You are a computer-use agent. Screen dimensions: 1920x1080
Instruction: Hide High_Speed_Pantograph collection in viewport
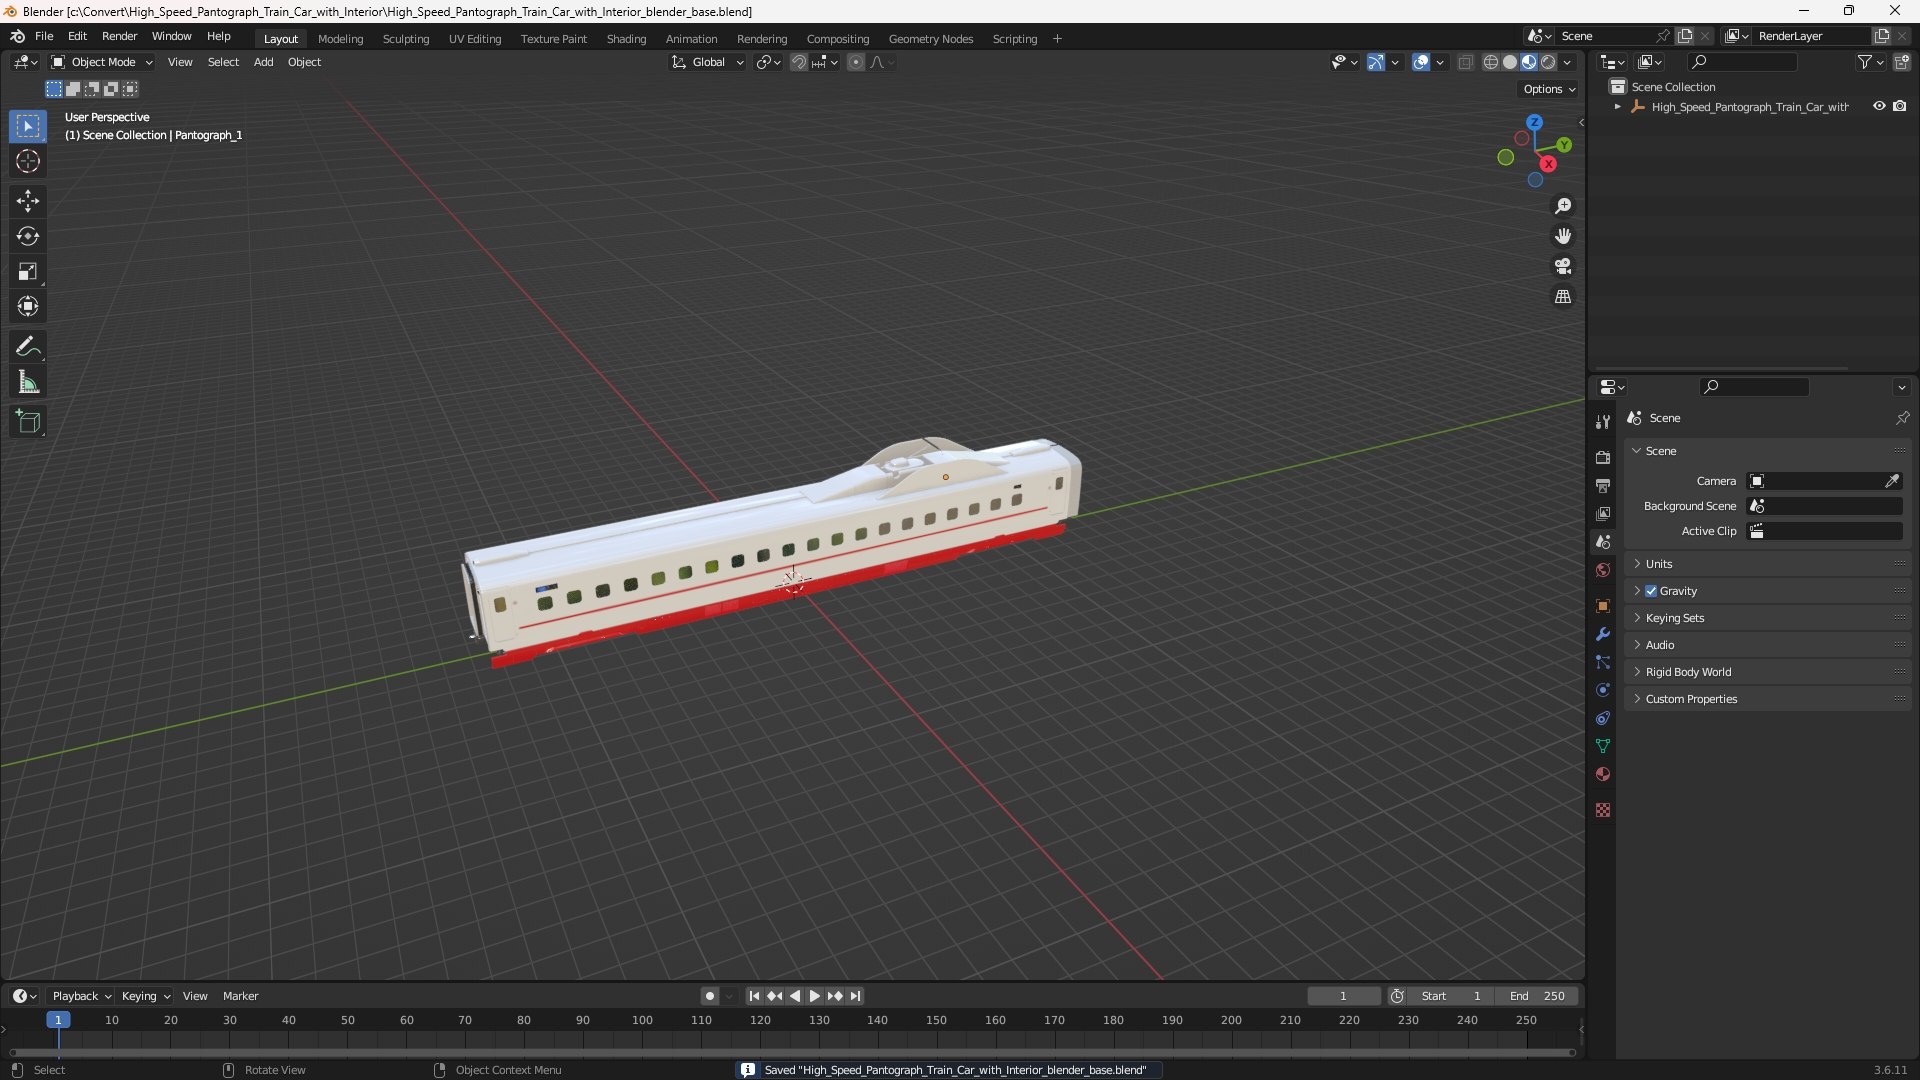pyautogui.click(x=1879, y=106)
